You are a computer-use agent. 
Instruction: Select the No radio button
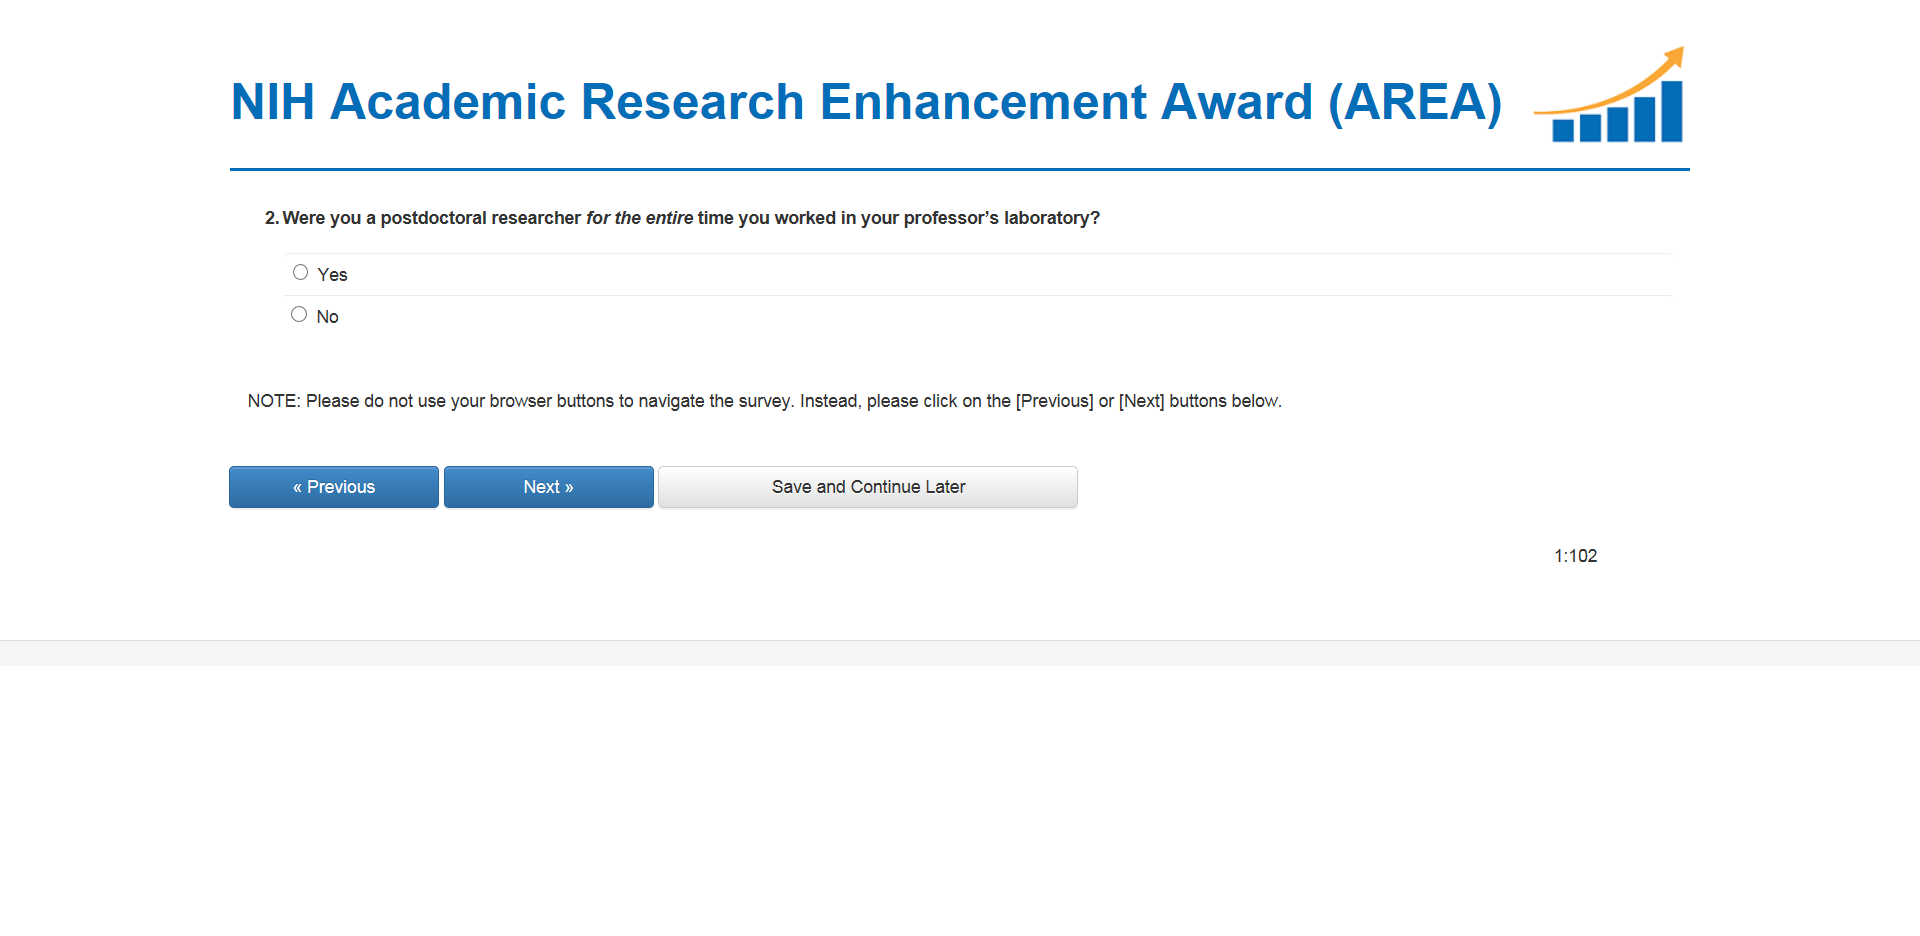(299, 314)
